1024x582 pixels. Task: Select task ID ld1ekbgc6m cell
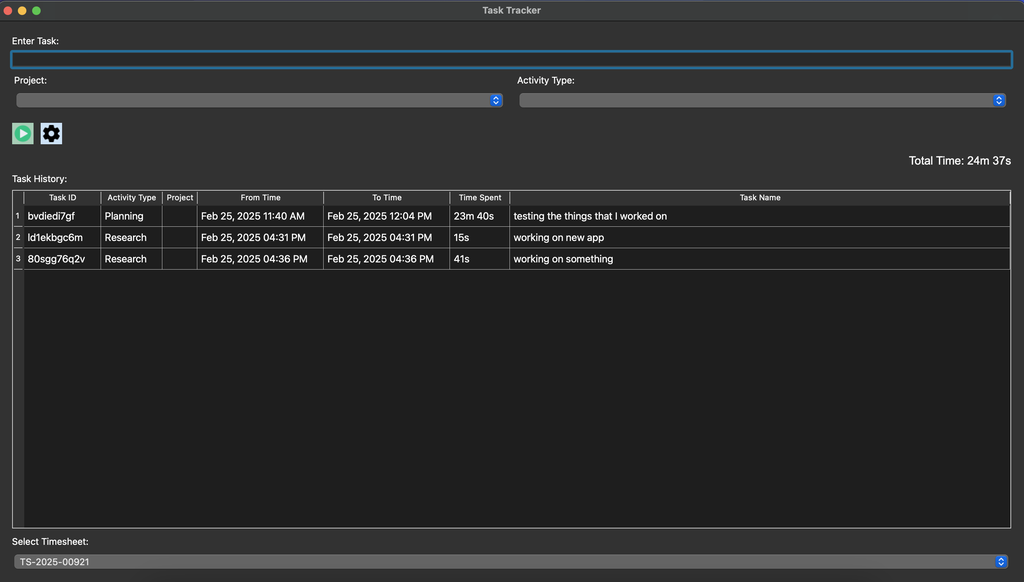tap(62, 238)
